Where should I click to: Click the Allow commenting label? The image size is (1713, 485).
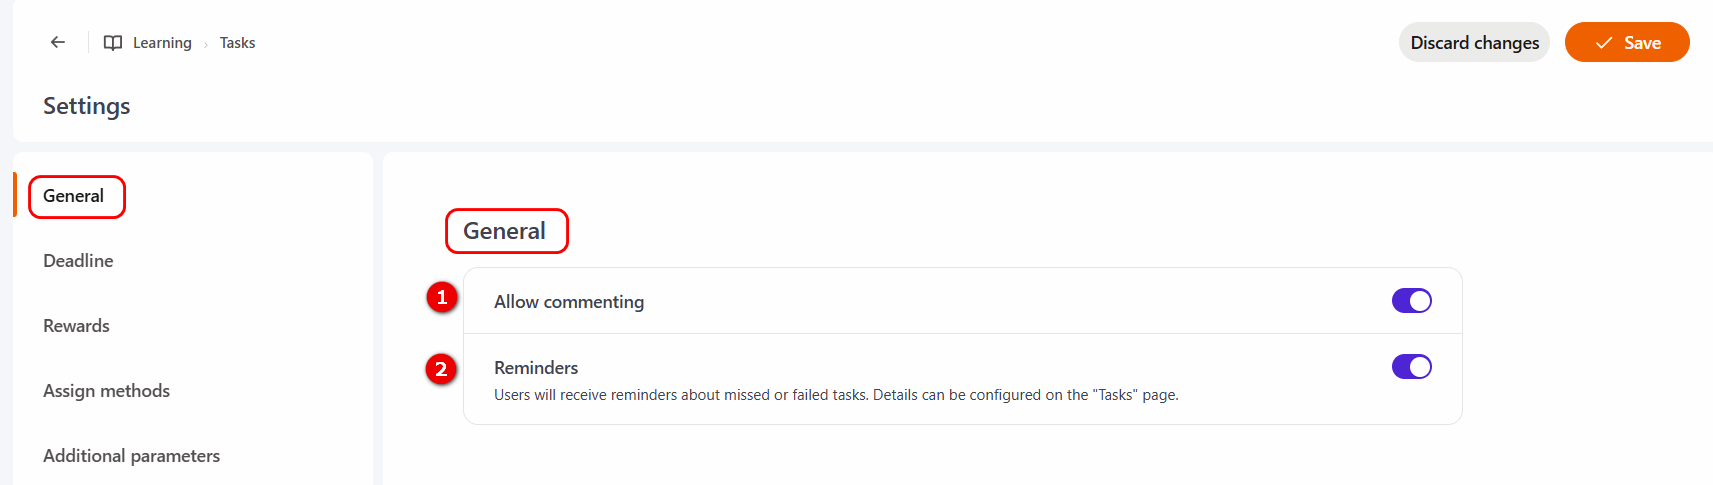[569, 302]
